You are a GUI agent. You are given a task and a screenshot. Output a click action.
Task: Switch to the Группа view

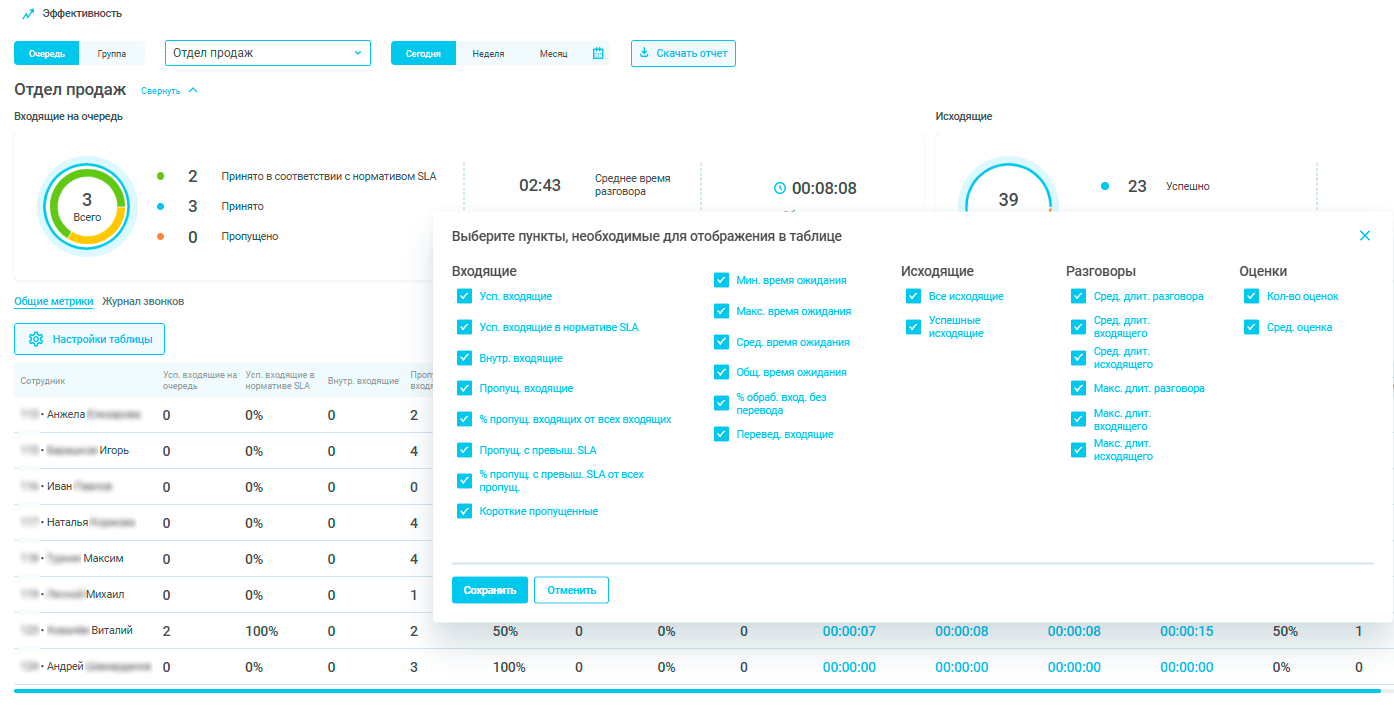point(112,54)
